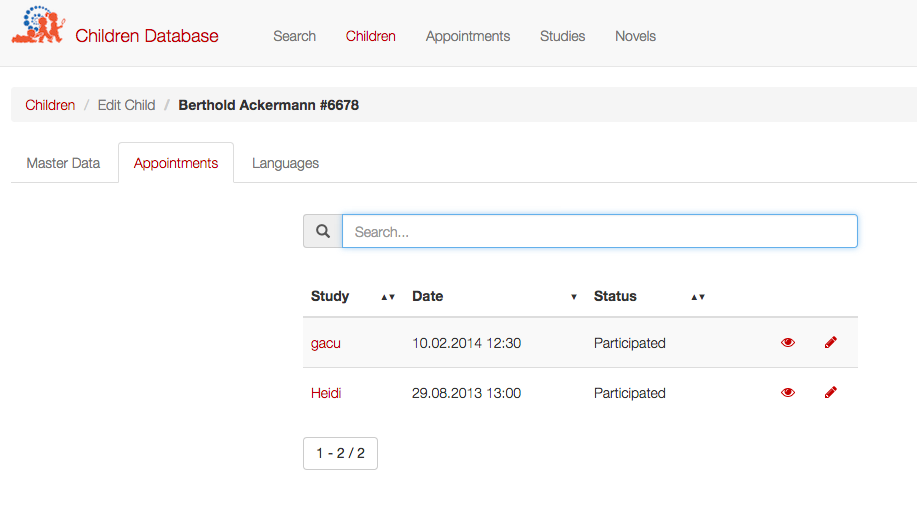
Task: View the gacu appointment via eye icon
Action: (788, 343)
